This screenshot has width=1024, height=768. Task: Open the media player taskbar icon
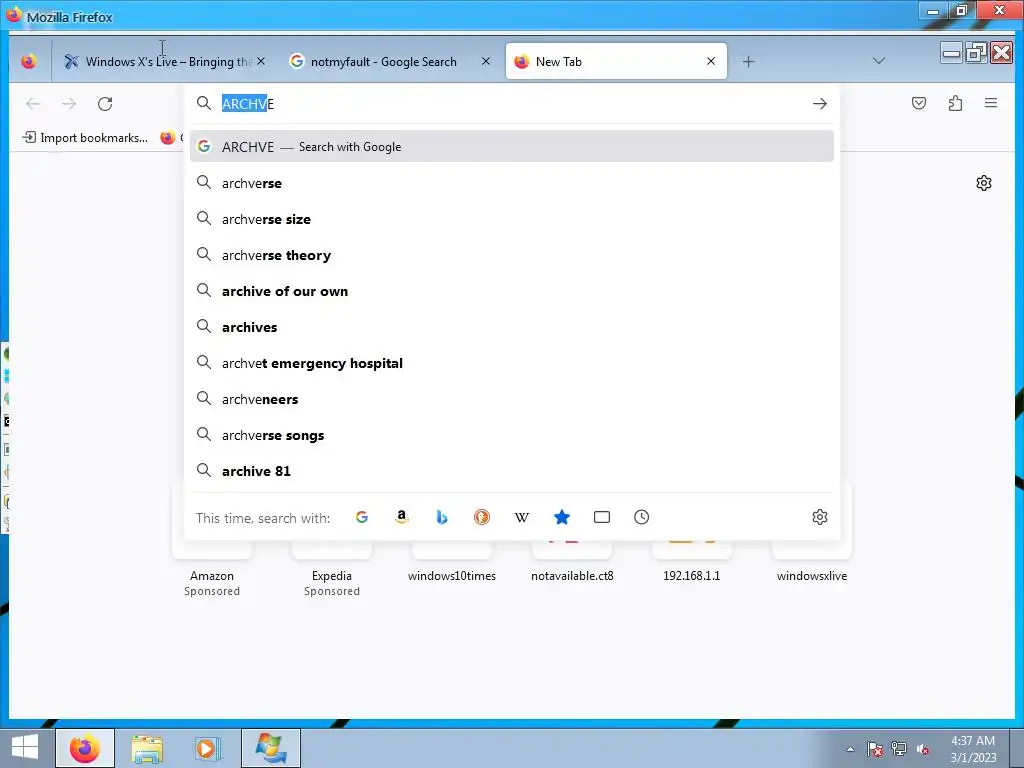208,748
